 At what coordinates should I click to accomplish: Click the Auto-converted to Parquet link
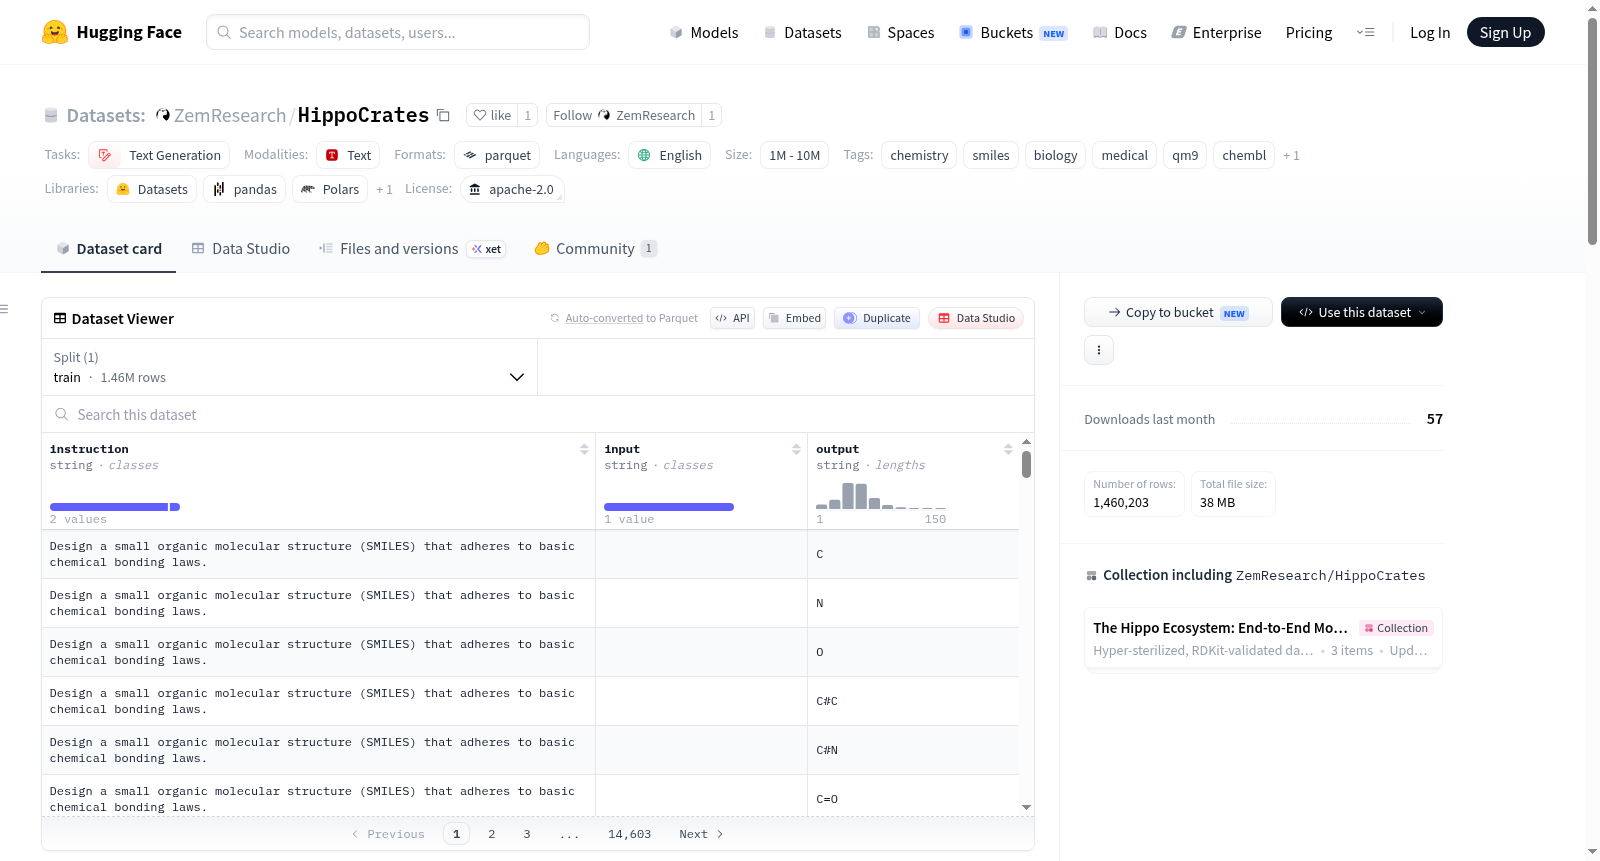604,318
